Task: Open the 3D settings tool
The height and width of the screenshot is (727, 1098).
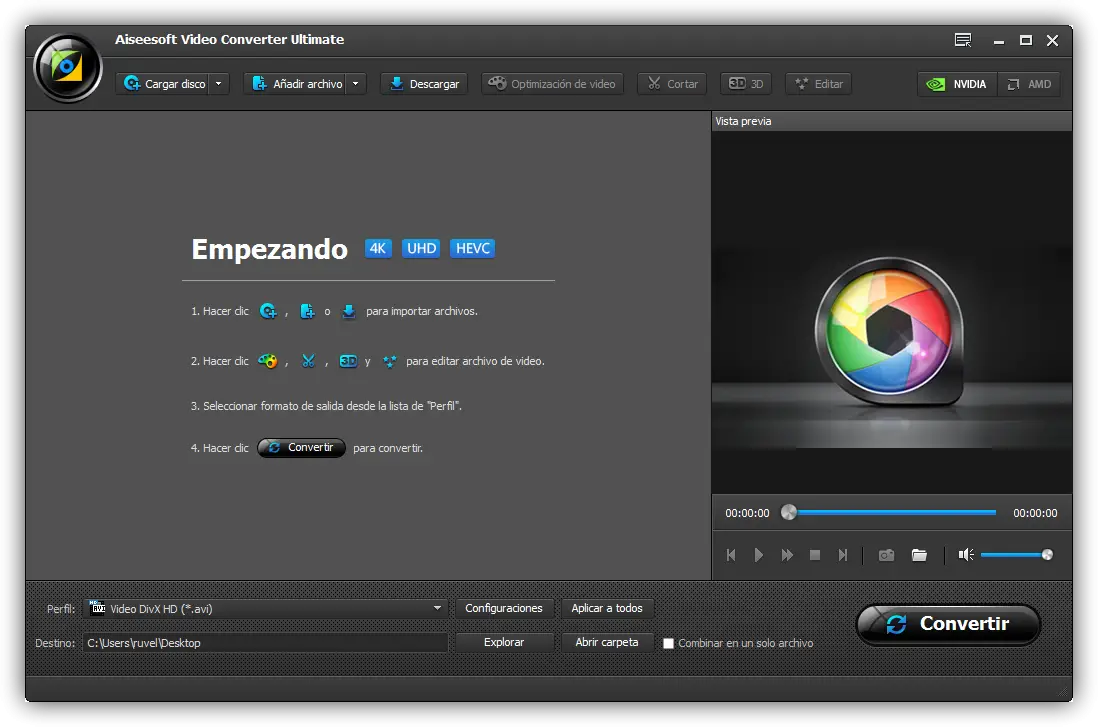Action: pos(746,84)
